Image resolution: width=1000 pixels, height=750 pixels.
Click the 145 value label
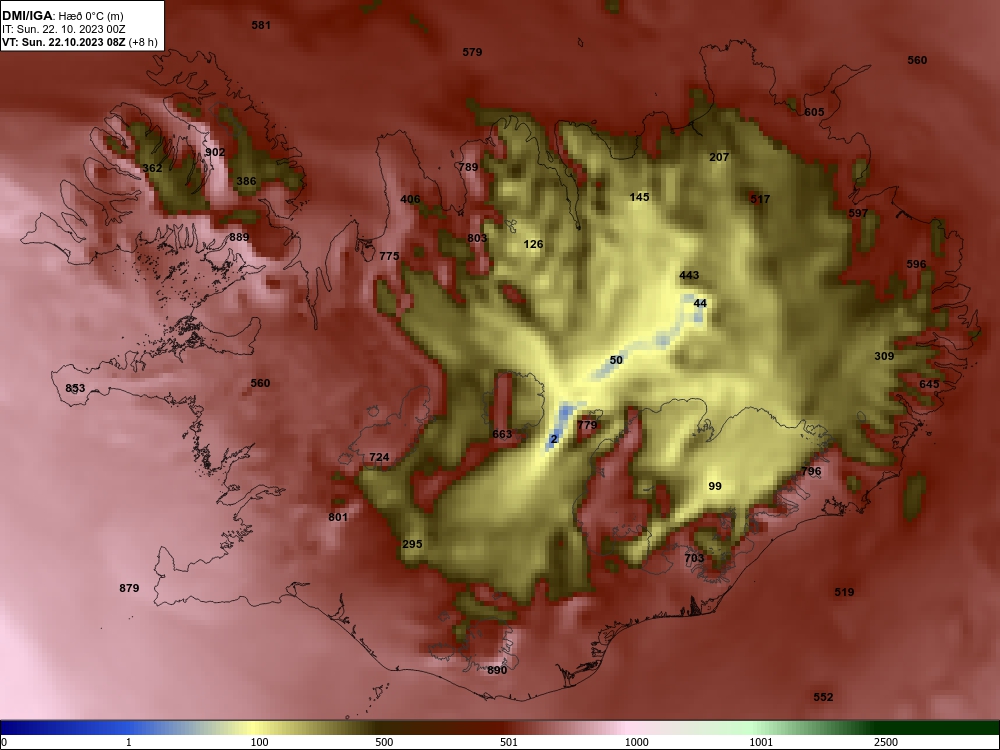click(639, 197)
